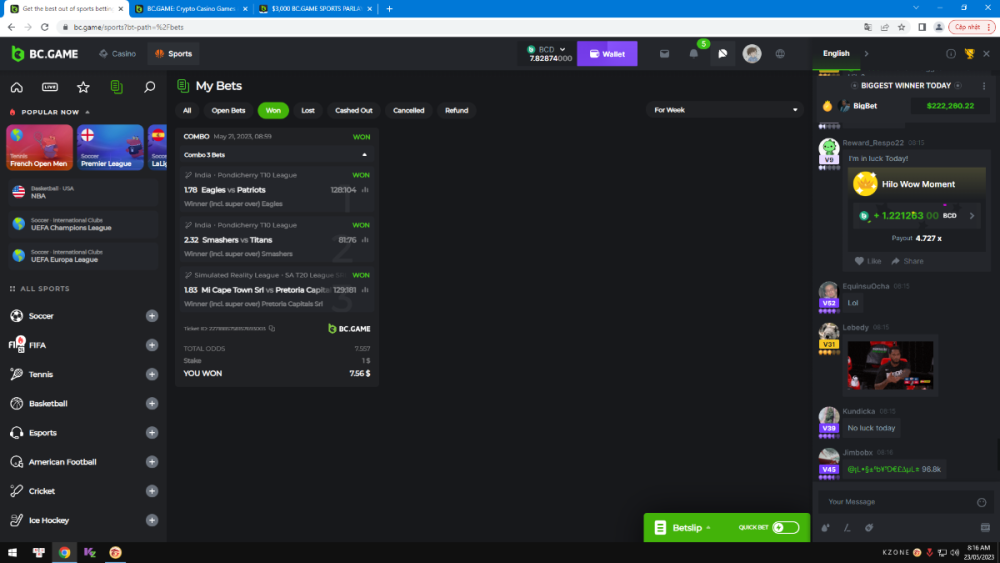1000x563 pixels.
Task: Open the Home icon in sports sidebar
Action: [16, 87]
